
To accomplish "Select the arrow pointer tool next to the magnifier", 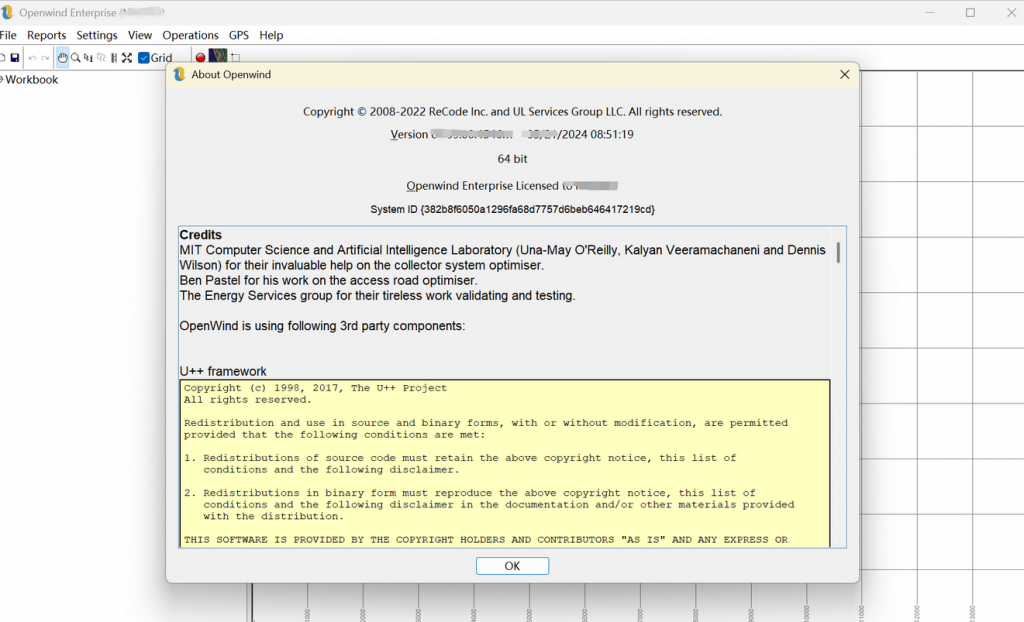I will click(88, 58).
